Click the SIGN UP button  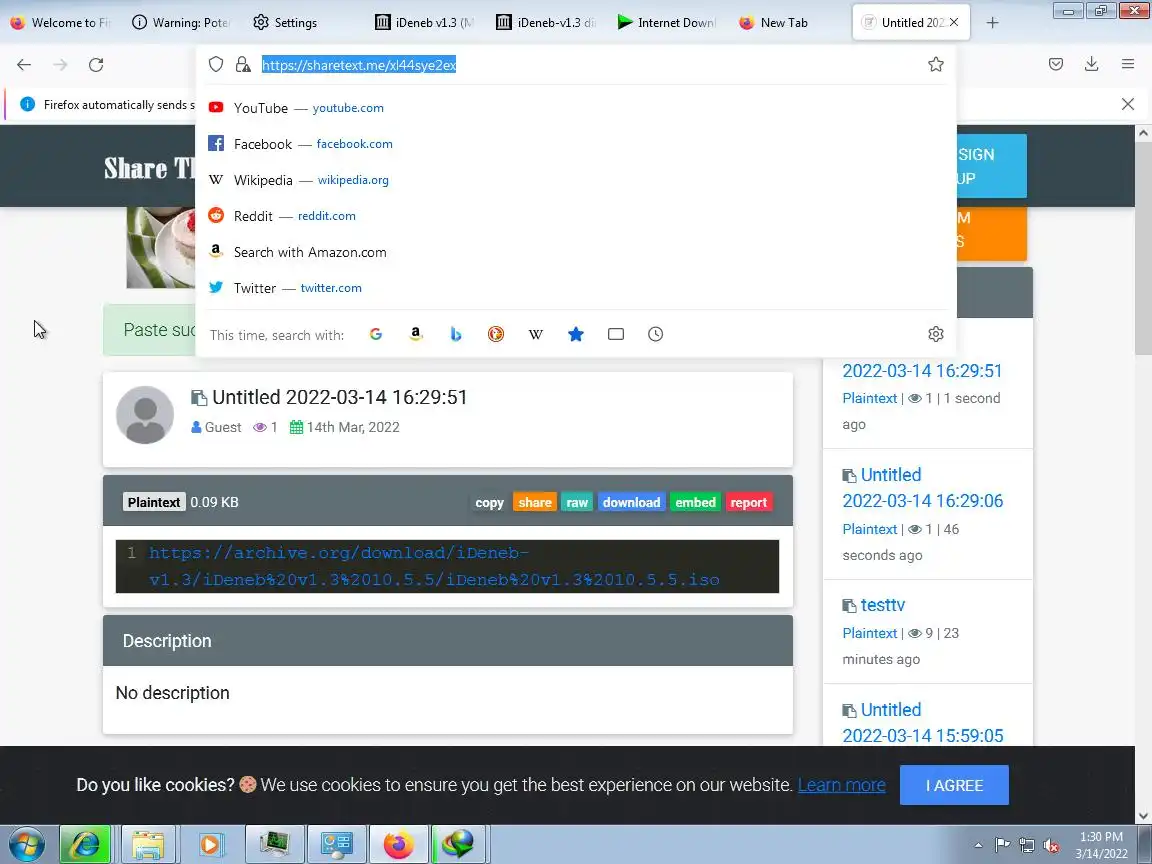pyautogui.click(x=991, y=166)
